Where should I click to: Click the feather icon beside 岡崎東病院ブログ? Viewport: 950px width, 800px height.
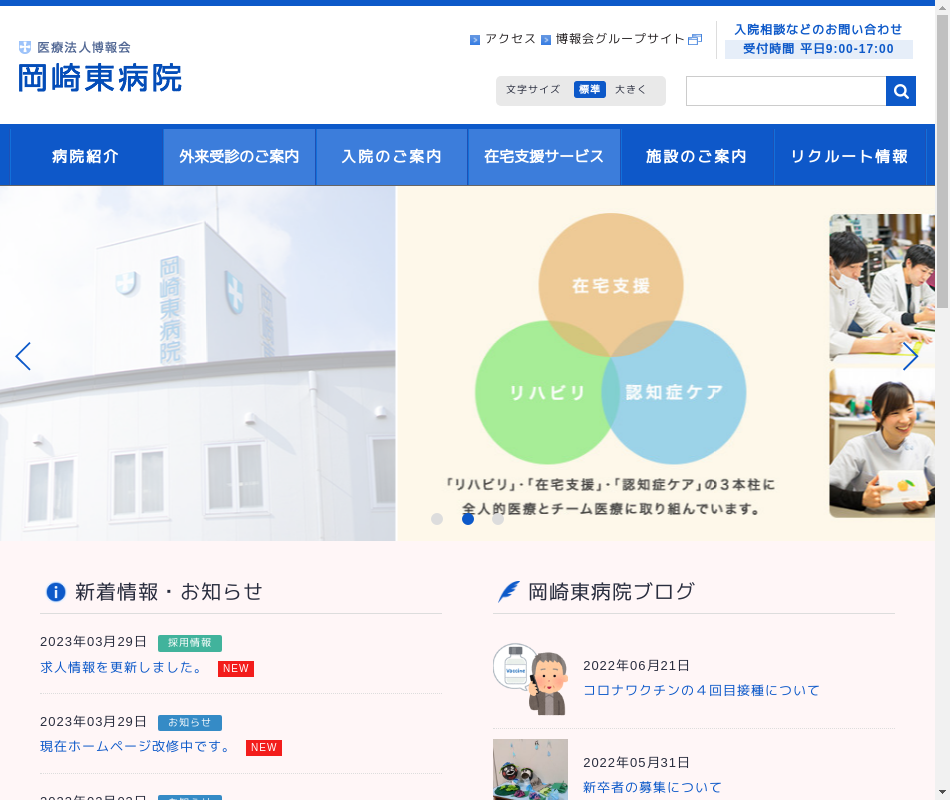509,592
